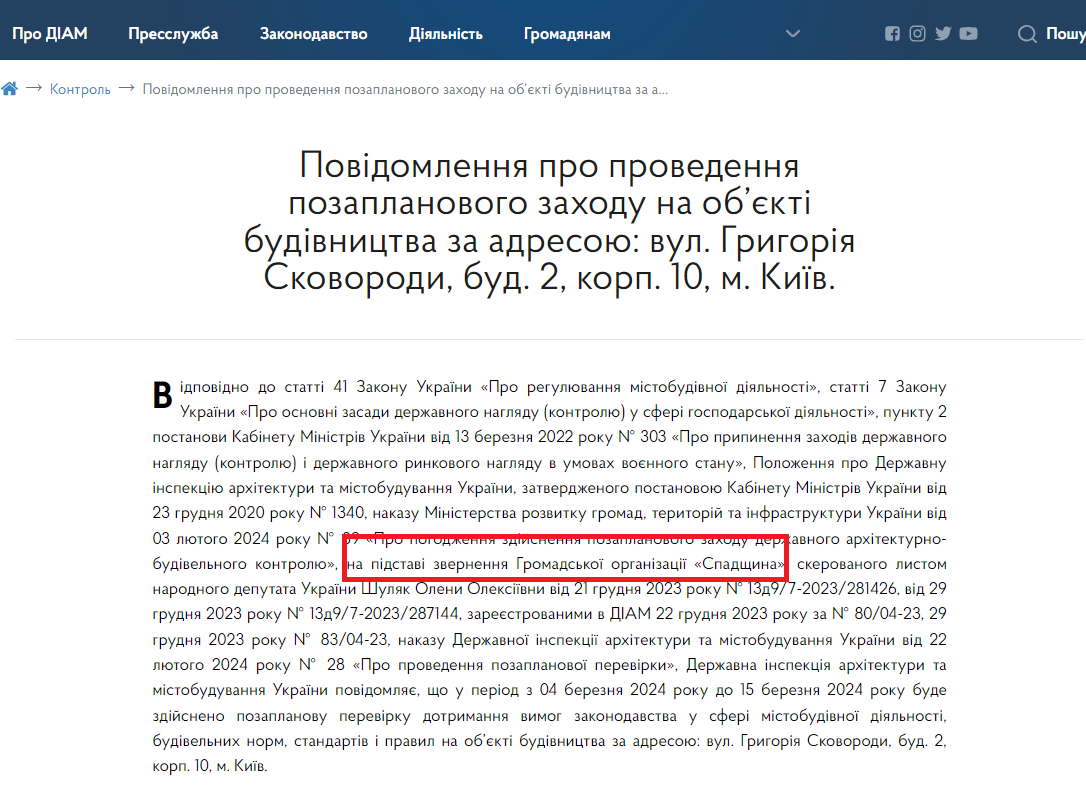This screenshot has height=805, width=1086.
Task: Click the main page heading about вул. Григорія Сковороди
Action: point(549,220)
